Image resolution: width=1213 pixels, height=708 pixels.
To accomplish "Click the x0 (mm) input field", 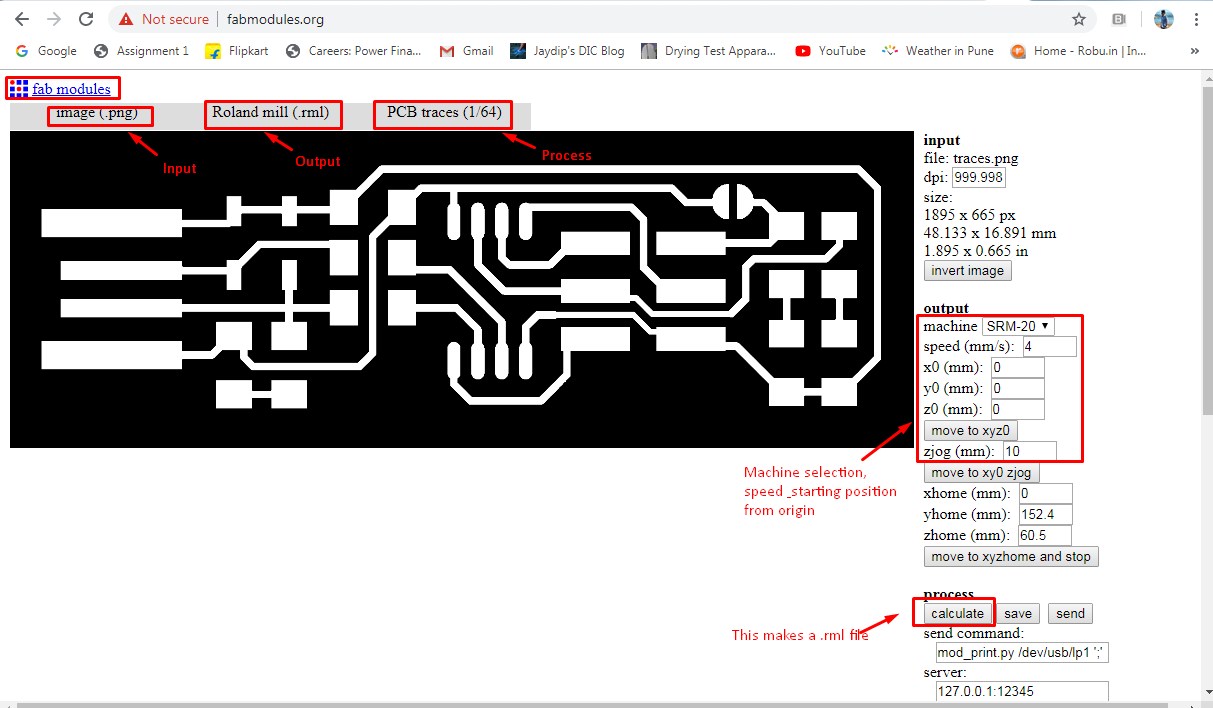I will 1017,368.
